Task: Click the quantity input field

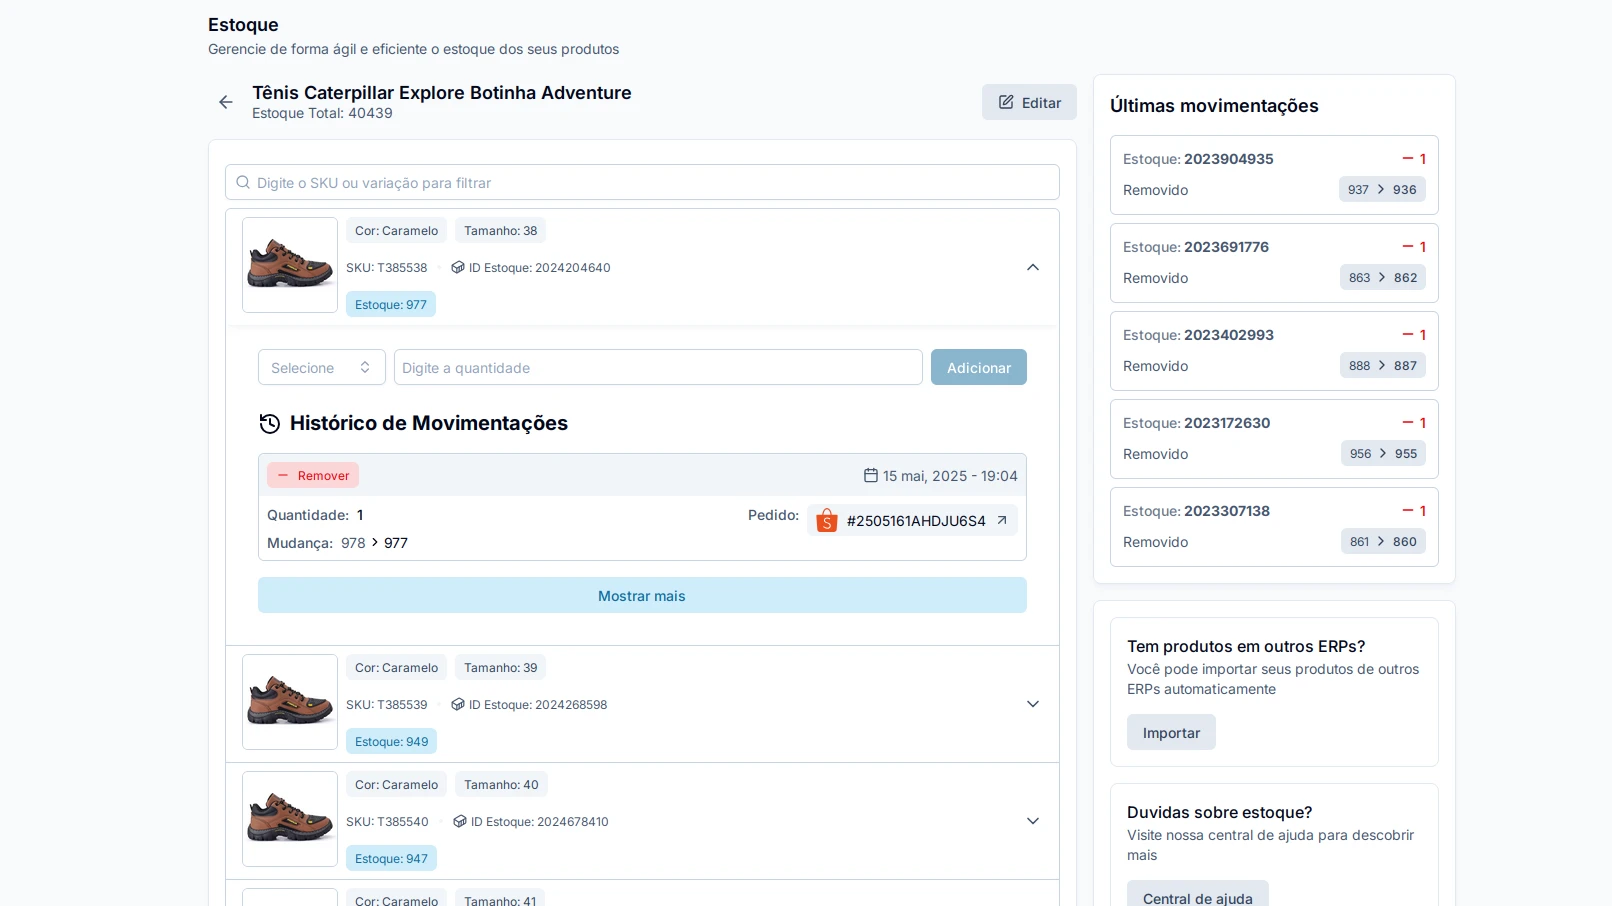Action: pos(658,367)
